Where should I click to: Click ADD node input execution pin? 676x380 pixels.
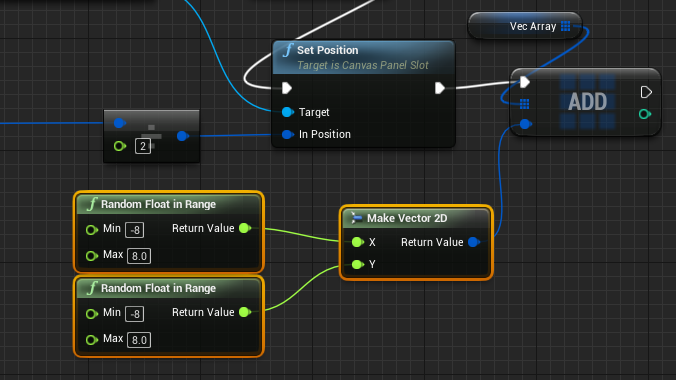click(x=525, y=82)
